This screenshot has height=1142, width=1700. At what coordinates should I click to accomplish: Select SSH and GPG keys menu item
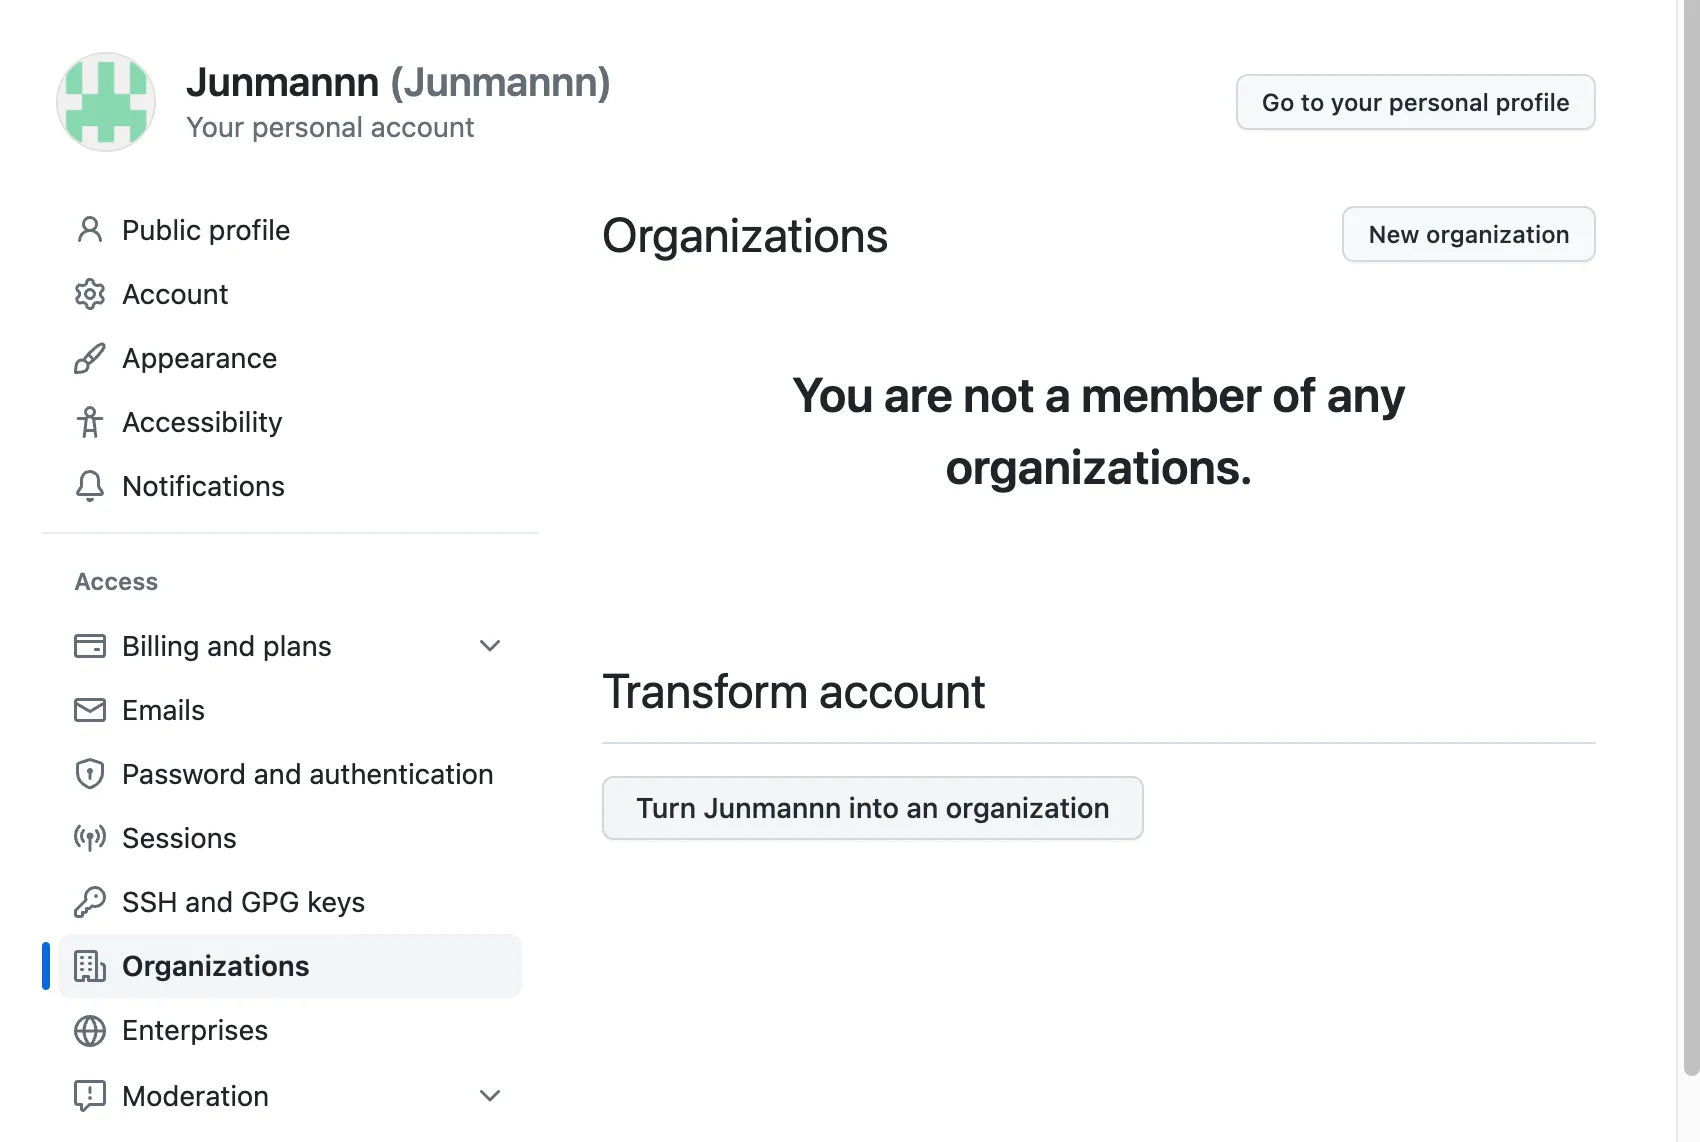coord(290,902)
